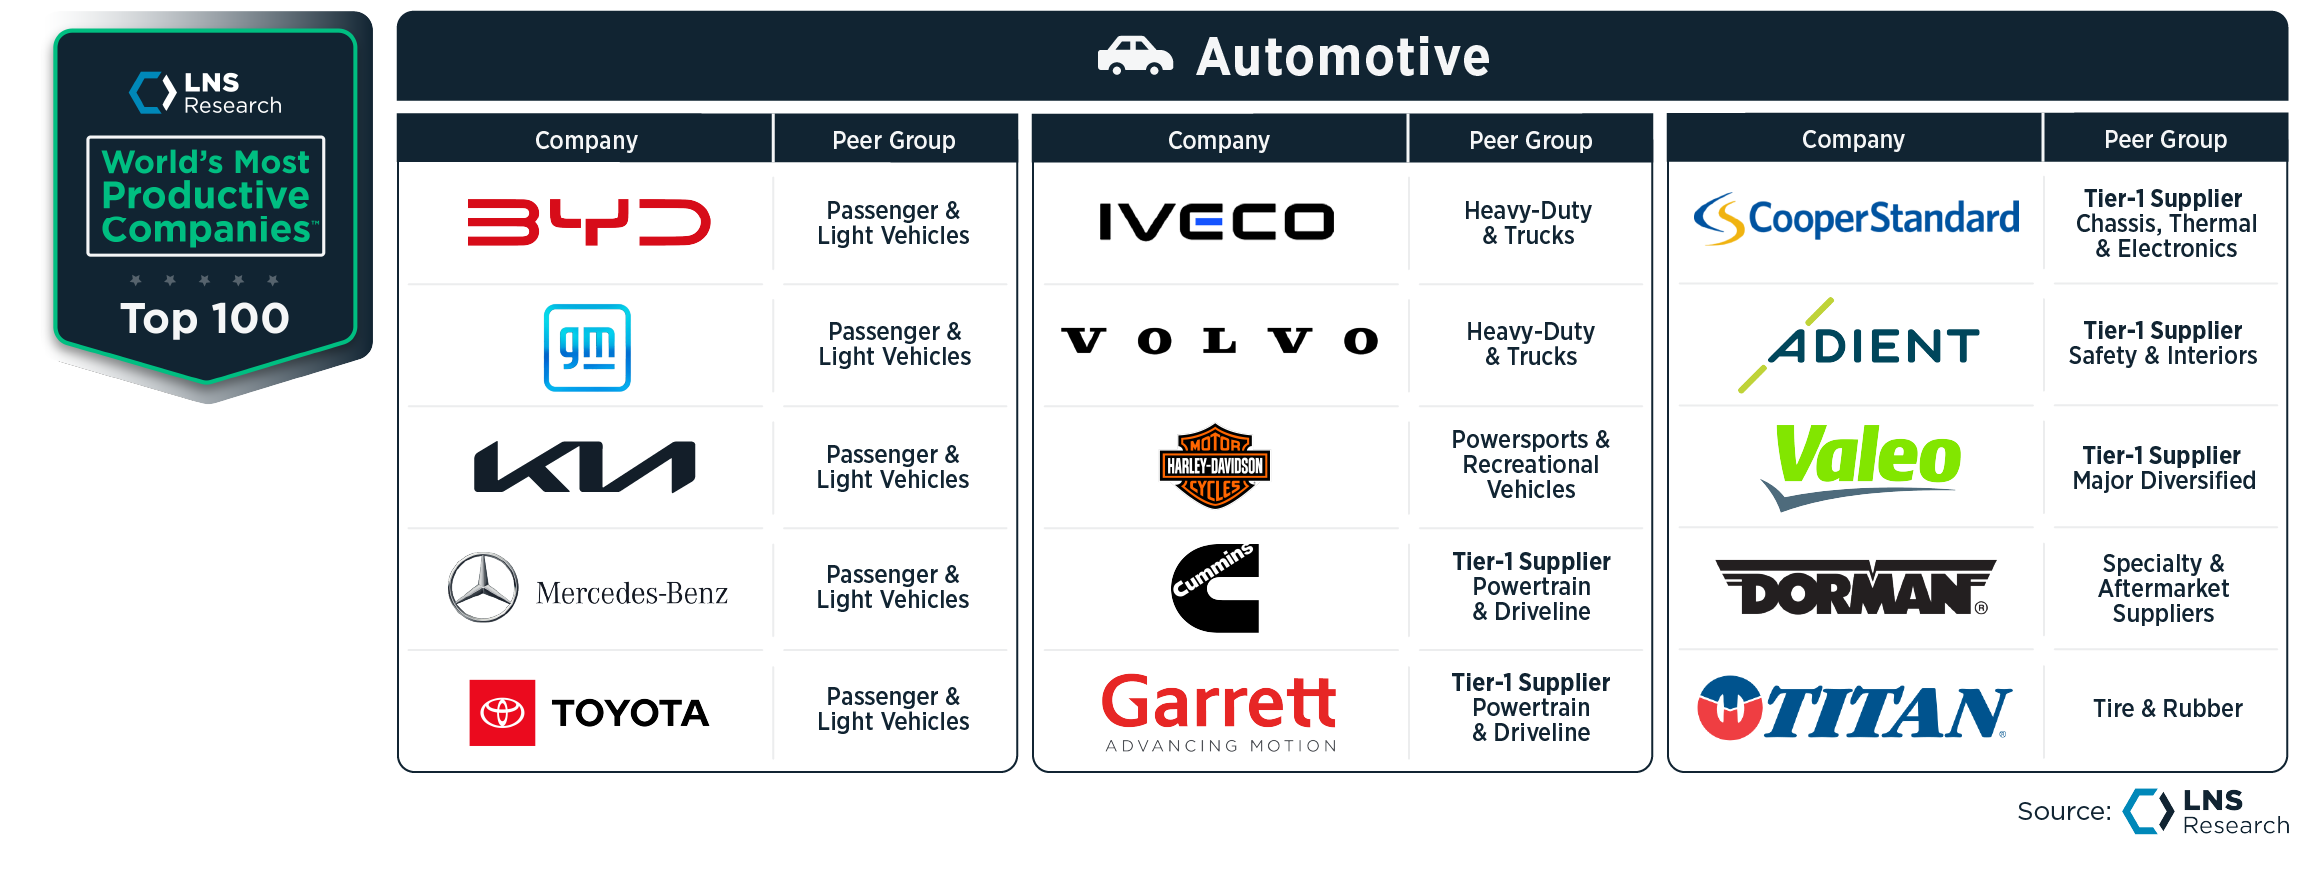Click the Dorman logo

pos(1856,588)
